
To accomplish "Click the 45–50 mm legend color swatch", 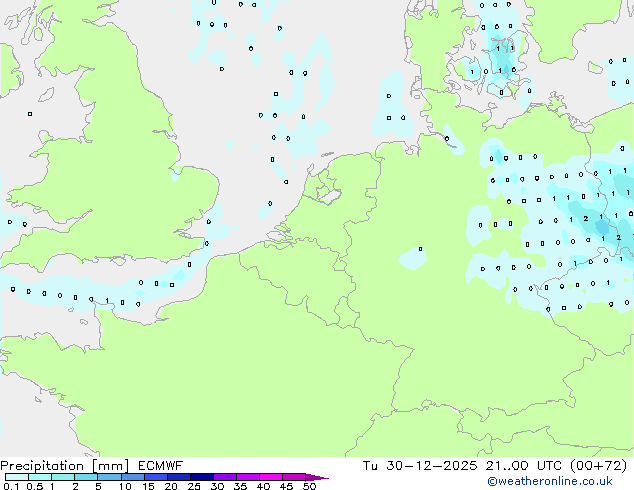I will coord(294,477).
